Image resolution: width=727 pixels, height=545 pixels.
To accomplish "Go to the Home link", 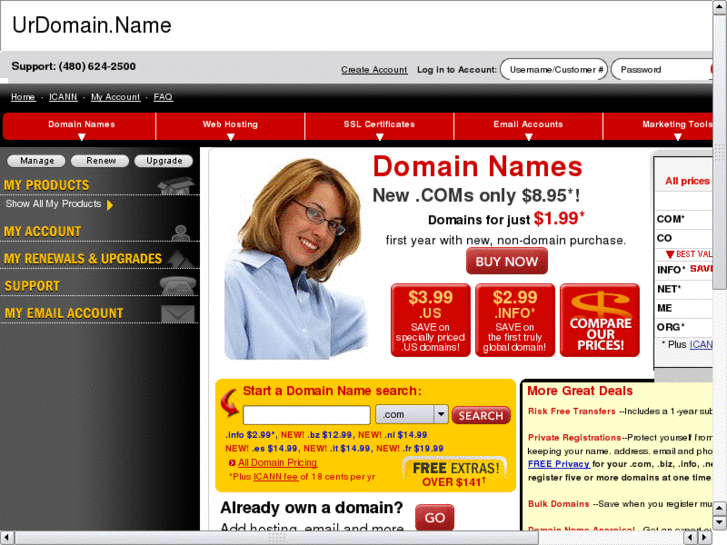I will pyautogui.click(x=23, y=97).
